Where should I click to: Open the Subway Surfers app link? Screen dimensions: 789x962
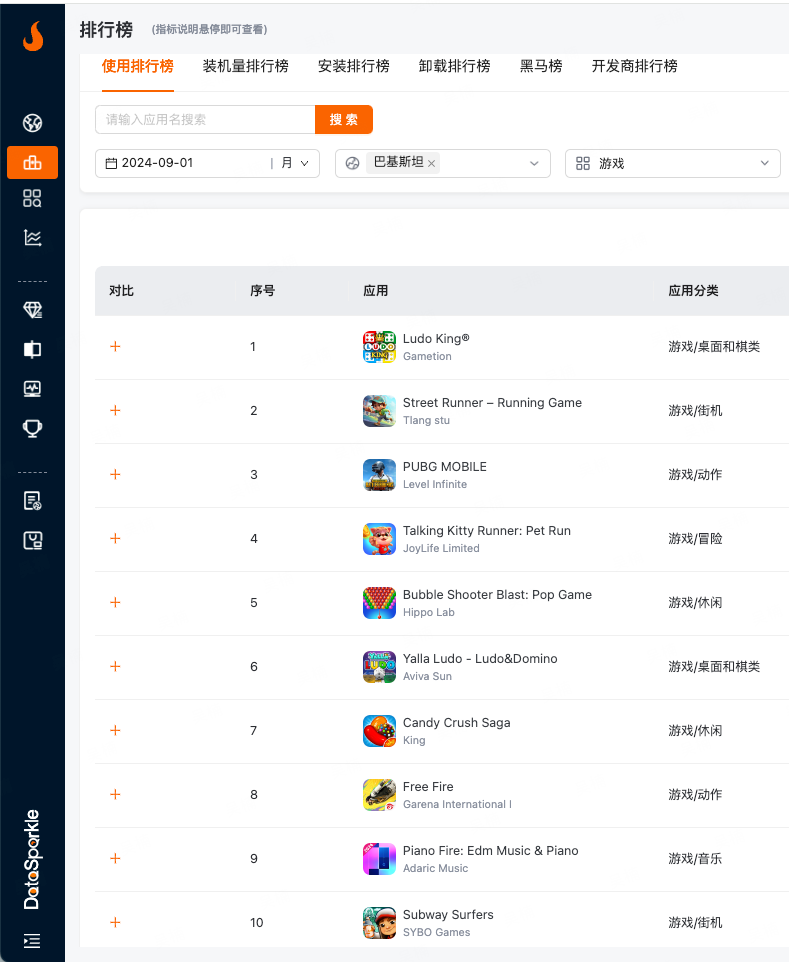[x=448, y=915]
